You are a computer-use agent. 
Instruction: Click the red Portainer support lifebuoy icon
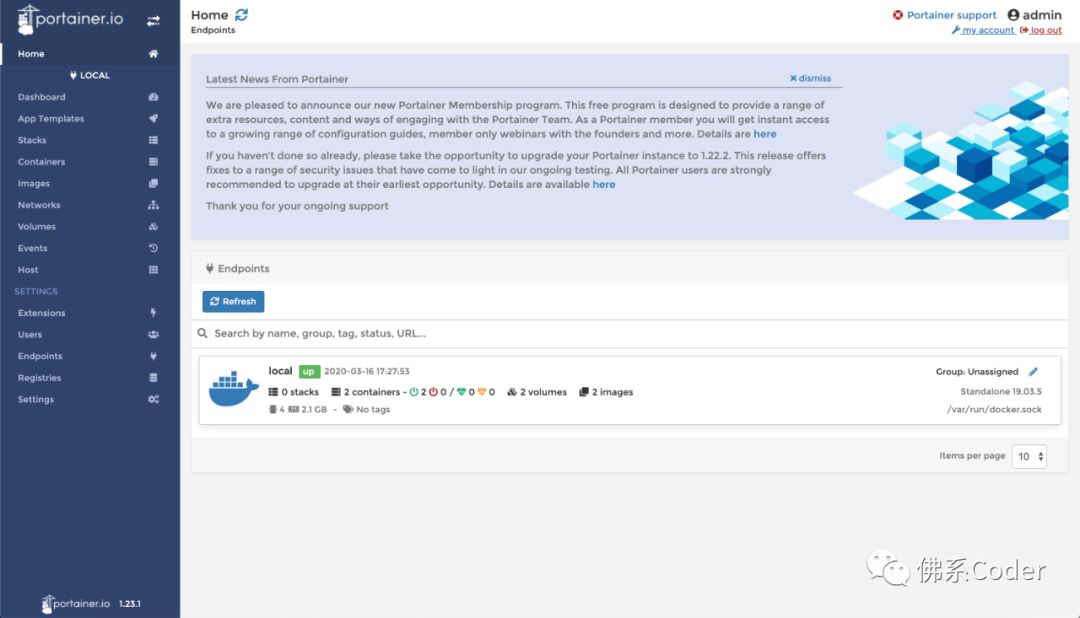point(897,15)
